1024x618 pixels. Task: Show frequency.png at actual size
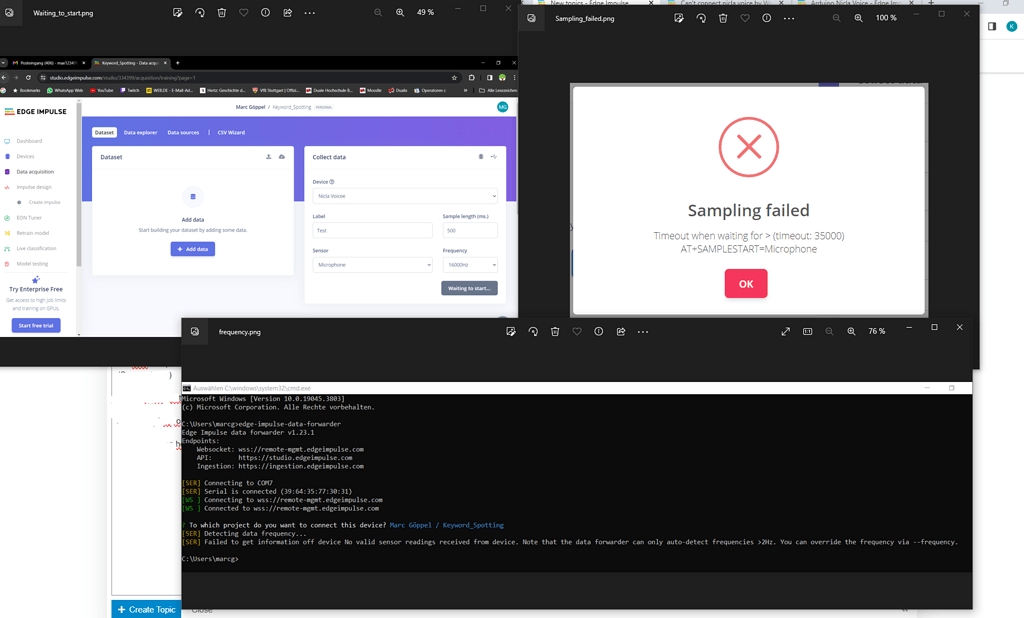[808, 331]
